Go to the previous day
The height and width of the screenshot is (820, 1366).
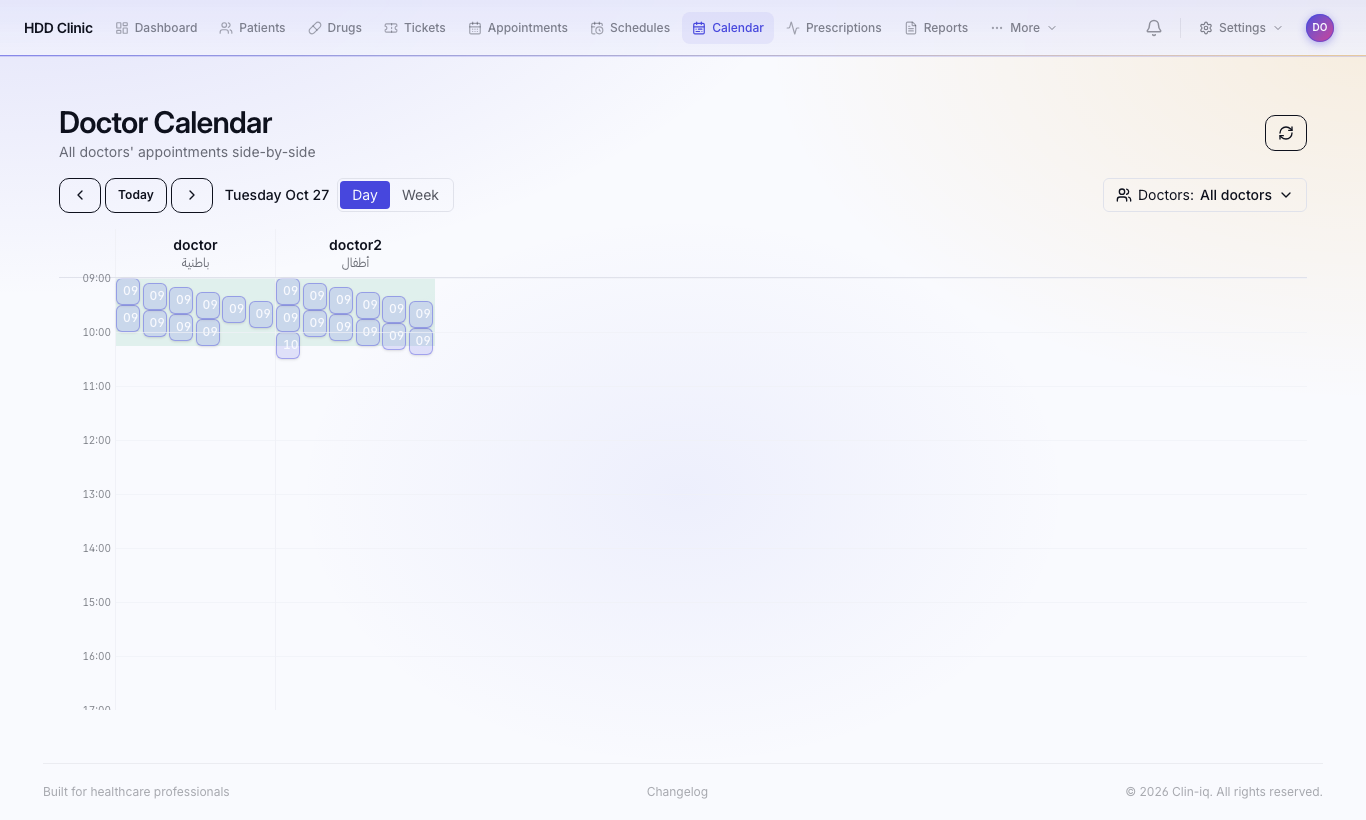pyautogui.click(x=80, y=195)
